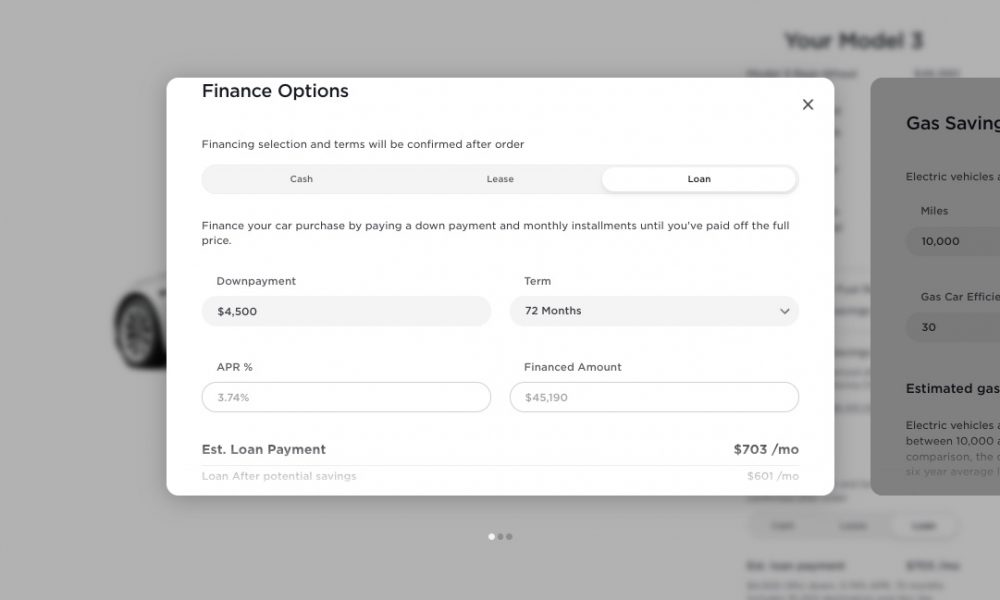Expand the Term chevron arrow
Screen dimensions: 1000x600
[784, 311]
